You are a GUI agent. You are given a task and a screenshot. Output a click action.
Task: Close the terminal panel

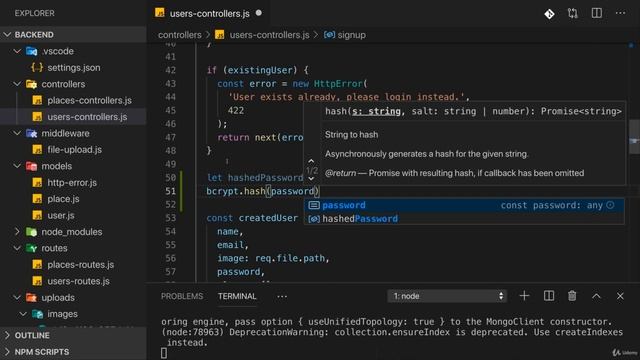tap(620, 296)
